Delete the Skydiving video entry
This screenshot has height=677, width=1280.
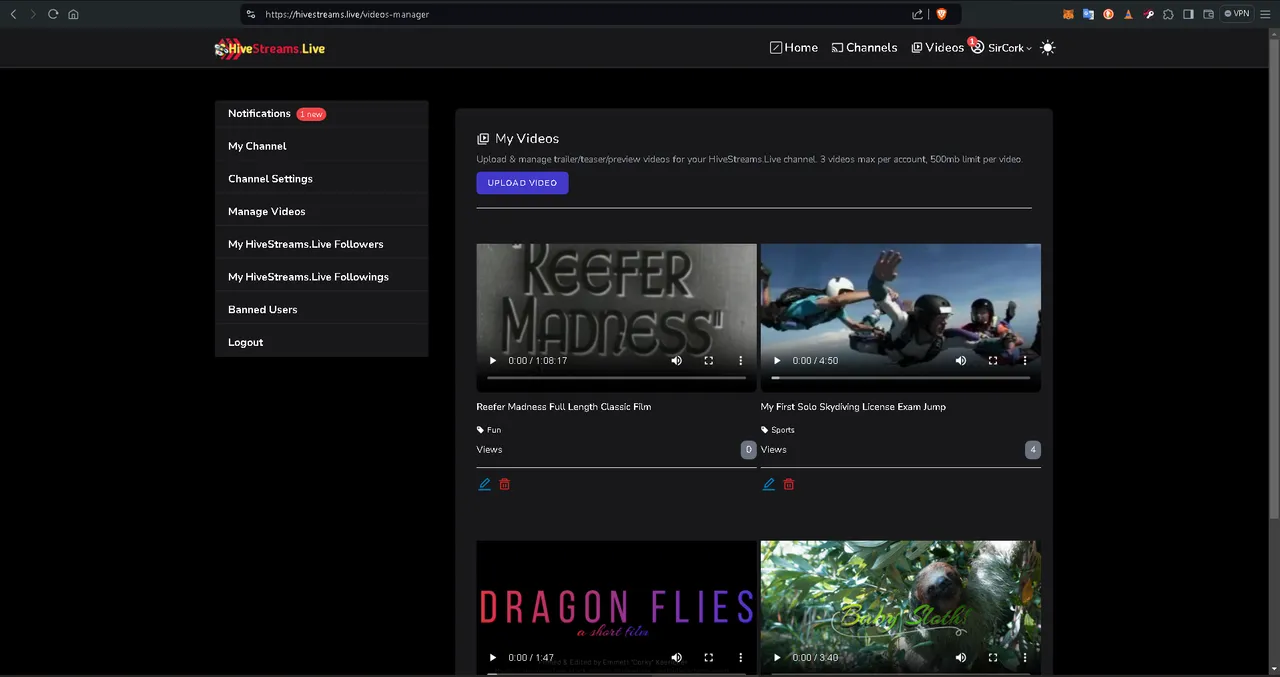pos(789,484)
